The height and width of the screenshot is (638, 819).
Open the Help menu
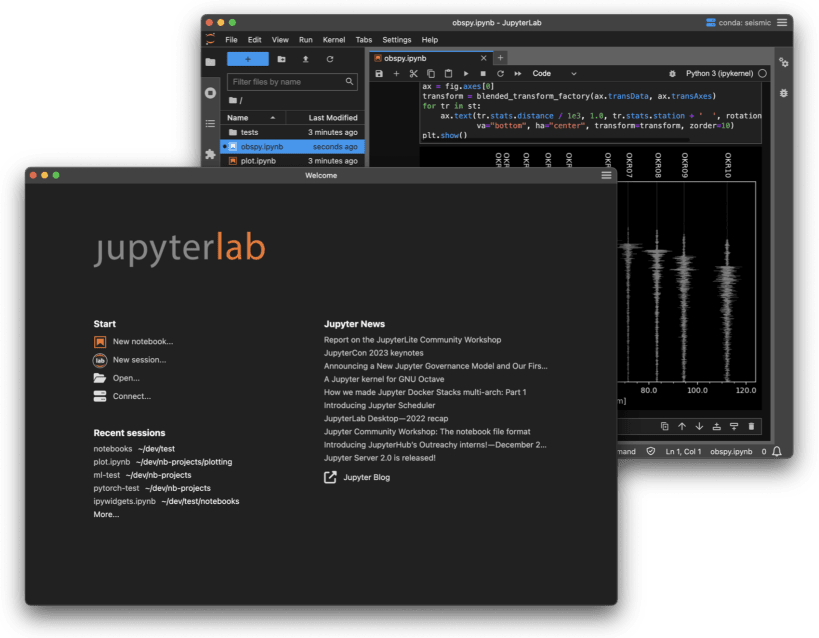(429, 40)
